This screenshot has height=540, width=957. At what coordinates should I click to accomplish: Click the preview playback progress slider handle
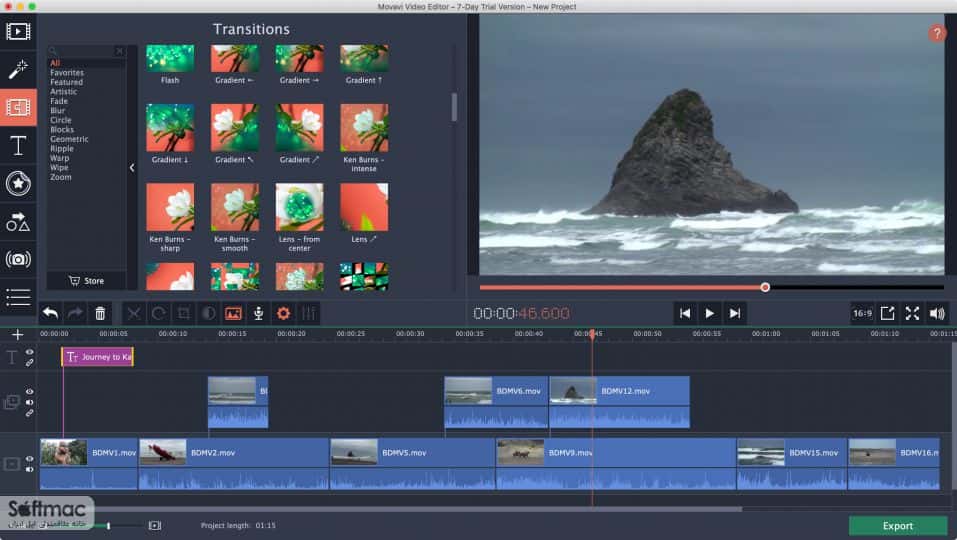pyautogui.click(x=765, y=287)
